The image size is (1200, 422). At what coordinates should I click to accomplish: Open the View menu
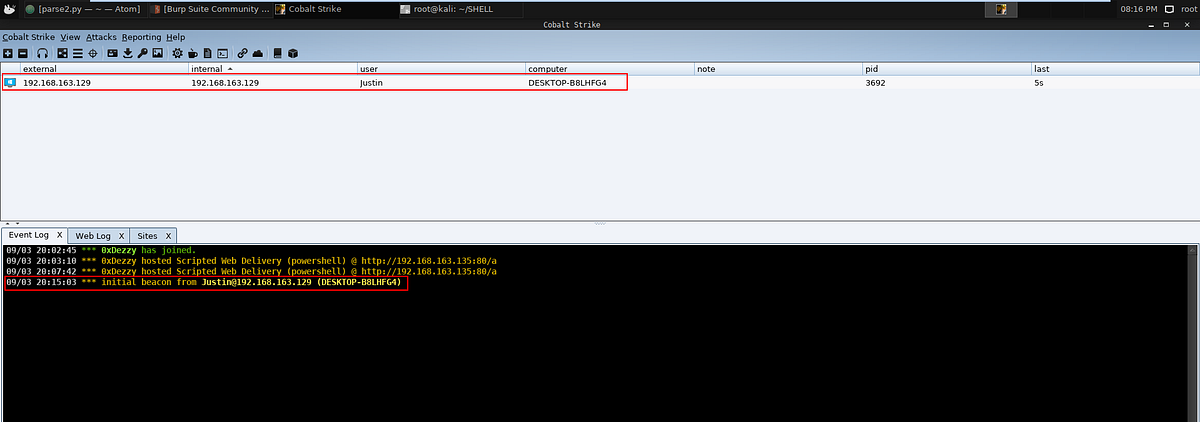click(71, 37)
